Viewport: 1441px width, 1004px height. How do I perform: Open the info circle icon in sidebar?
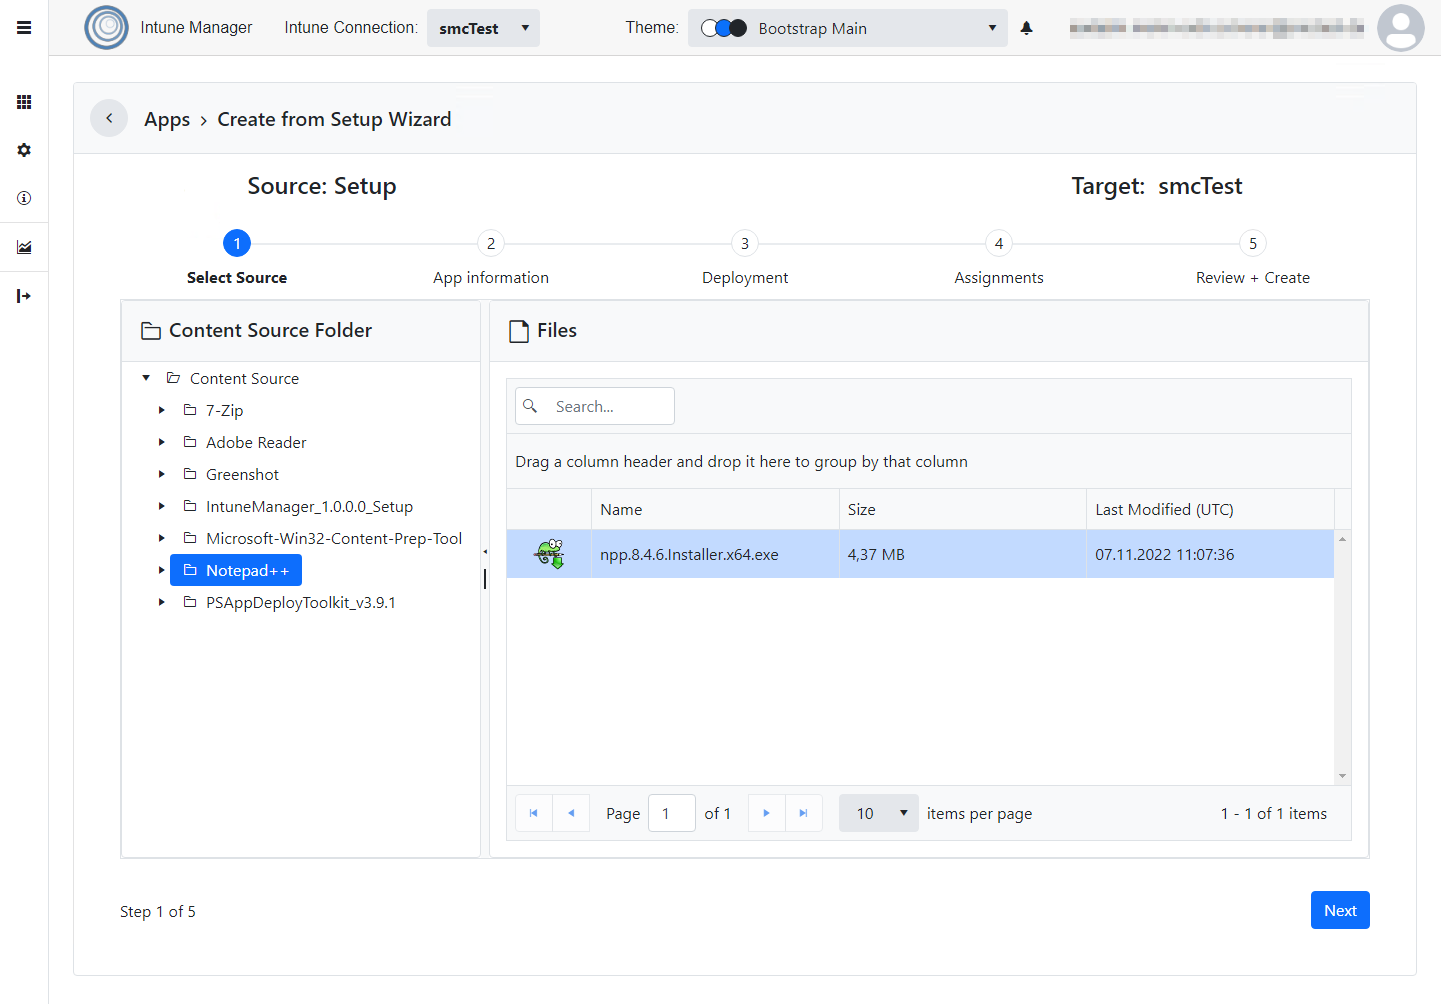pyautogui.click(x=24, y=198)
